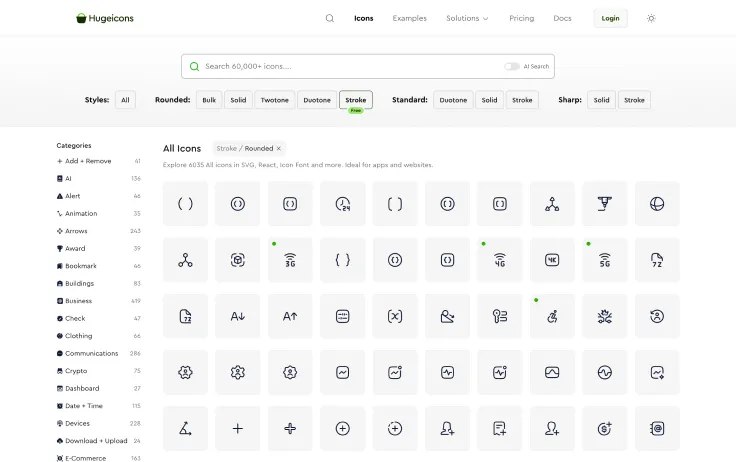This screenshot has width=736, height=462.
Task: Open the Docs page
Action: point(562,18)
